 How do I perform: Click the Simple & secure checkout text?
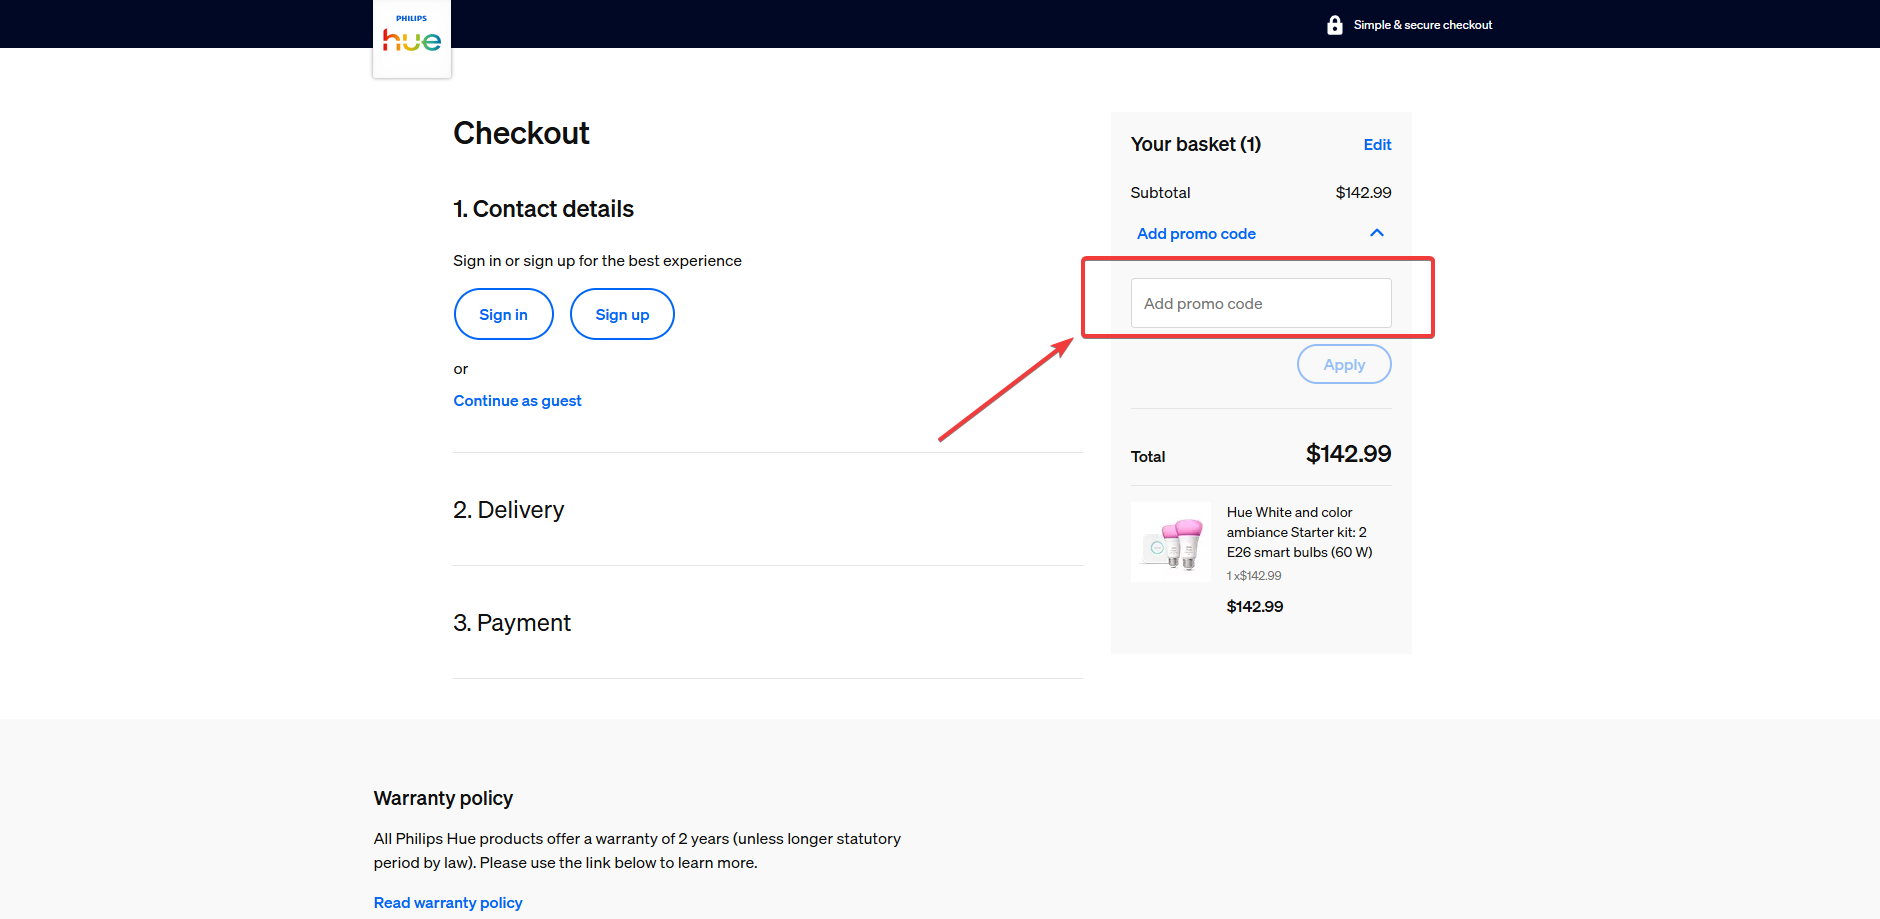point(1423,25)
